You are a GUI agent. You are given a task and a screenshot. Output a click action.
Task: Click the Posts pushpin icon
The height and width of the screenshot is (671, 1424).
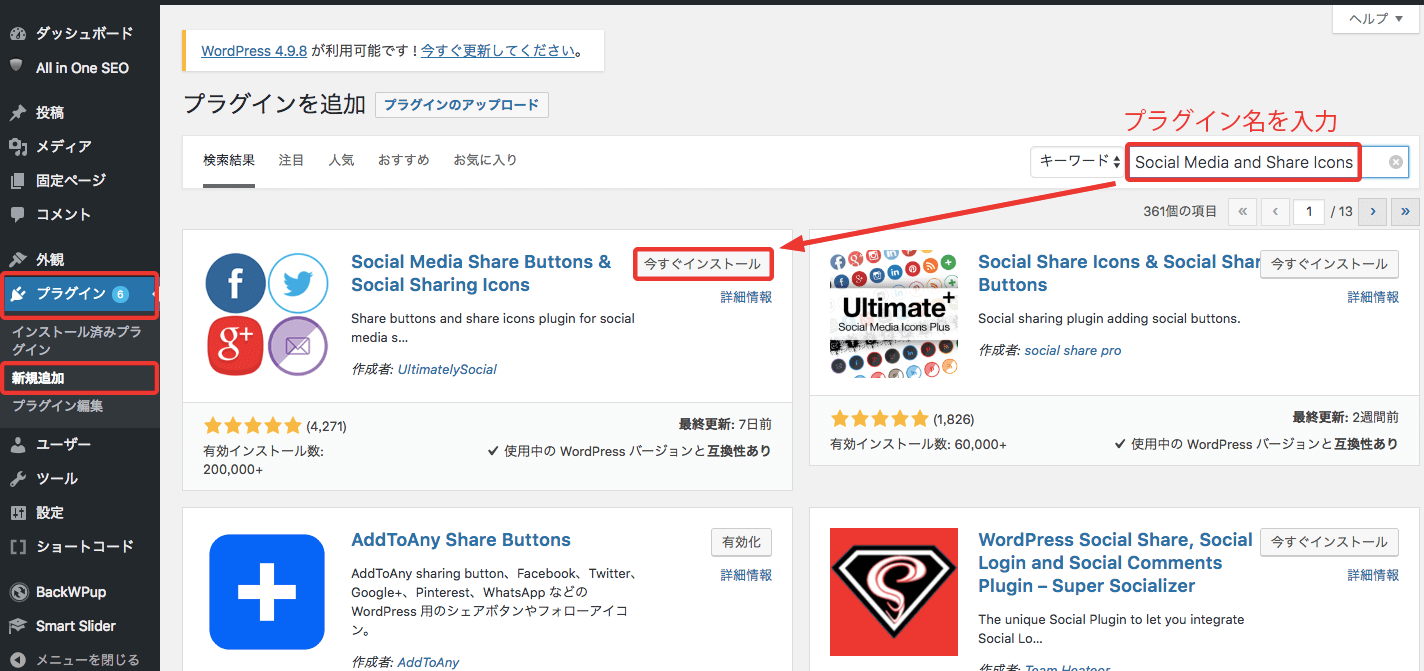coord(17,113)
